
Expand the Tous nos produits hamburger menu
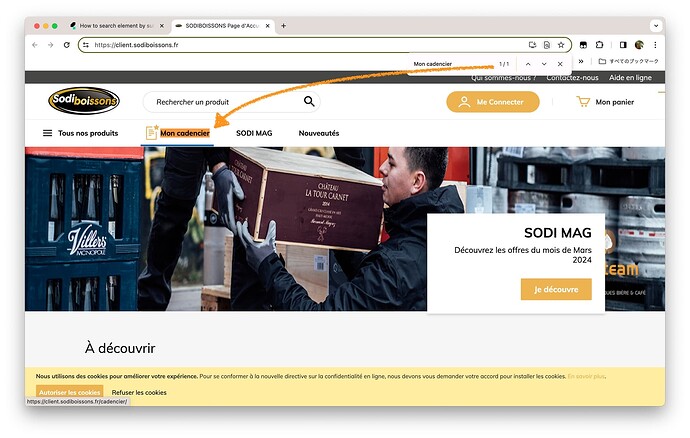coord(47,133)
